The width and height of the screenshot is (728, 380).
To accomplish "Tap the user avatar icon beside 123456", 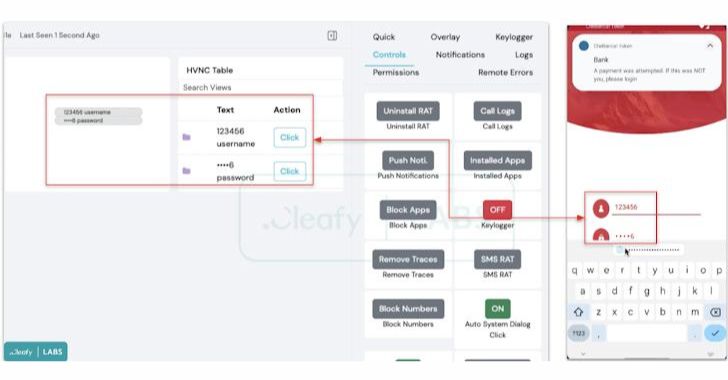I will click(601, 209).
